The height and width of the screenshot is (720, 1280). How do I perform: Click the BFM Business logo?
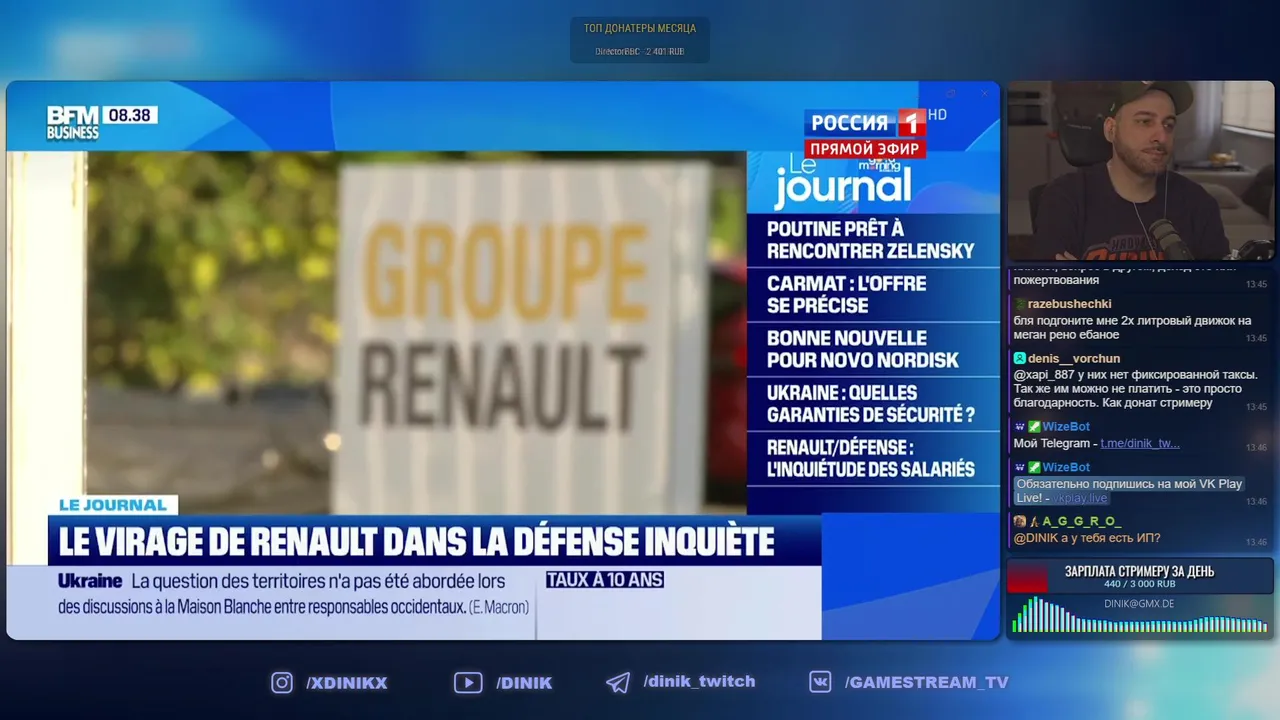[x=73, y=123]
